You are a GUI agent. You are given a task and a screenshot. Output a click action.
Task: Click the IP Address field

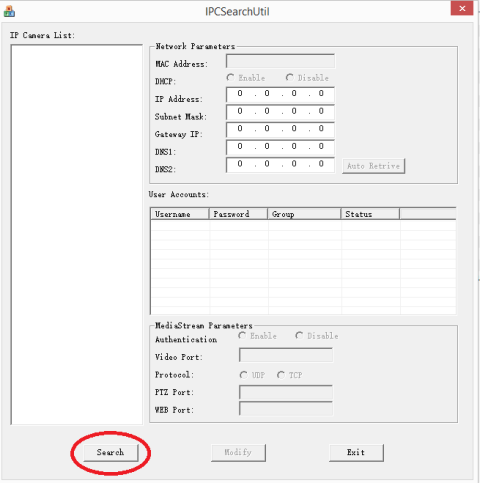(x=280, y=95)
